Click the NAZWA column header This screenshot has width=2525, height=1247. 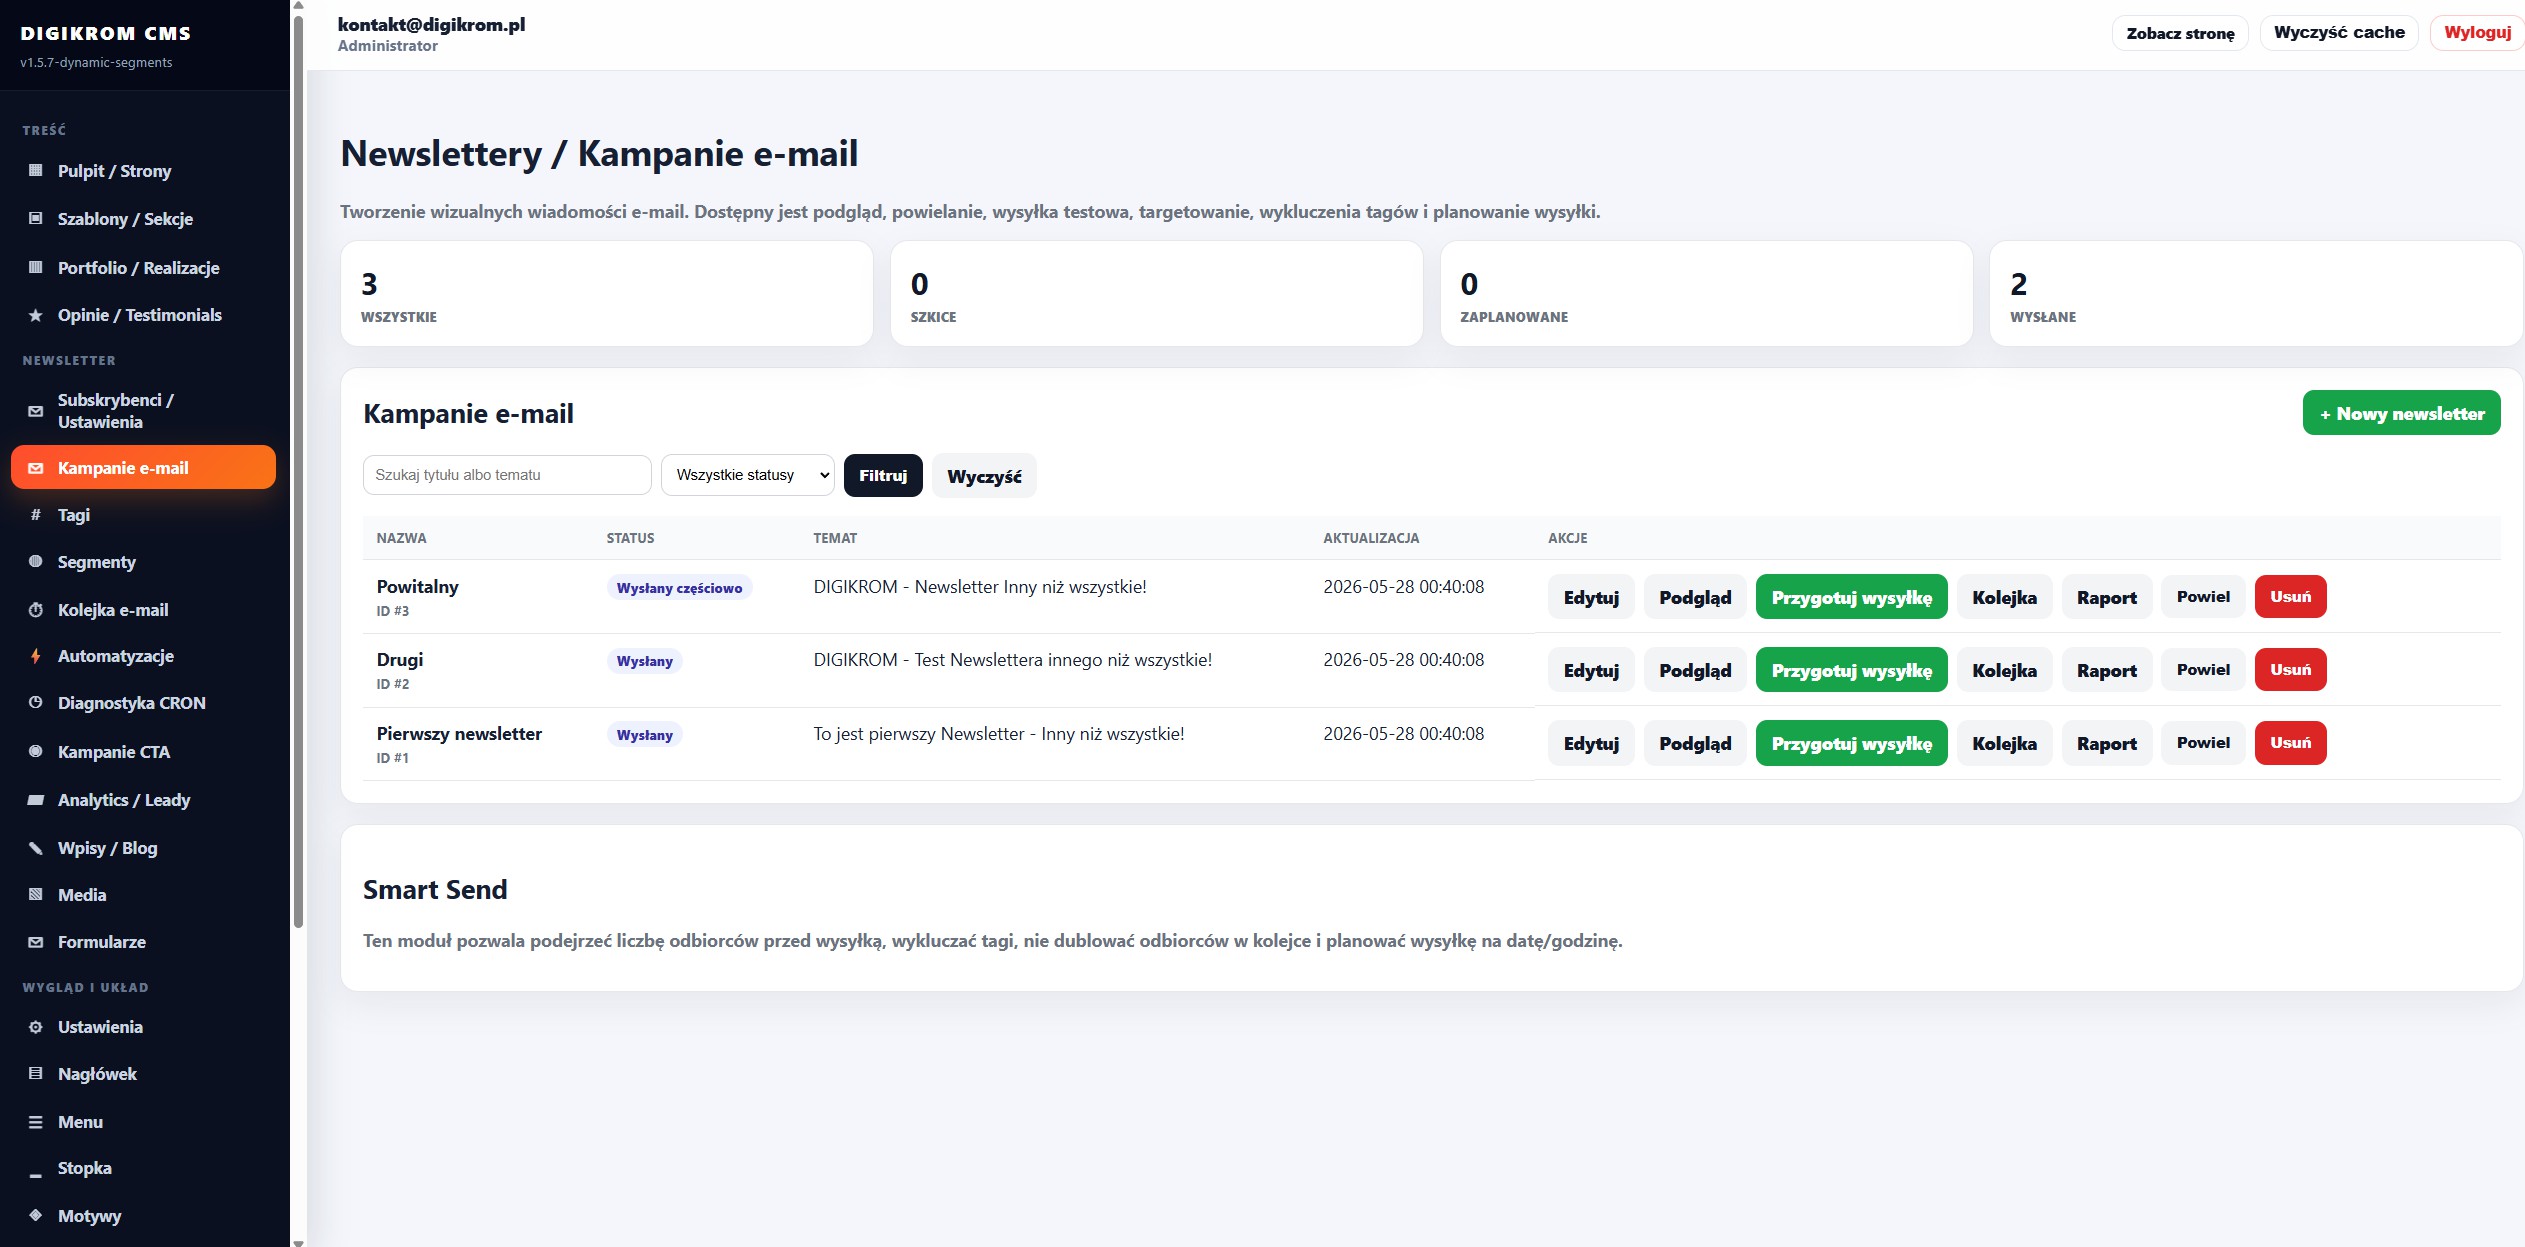(x=401, y=538)
